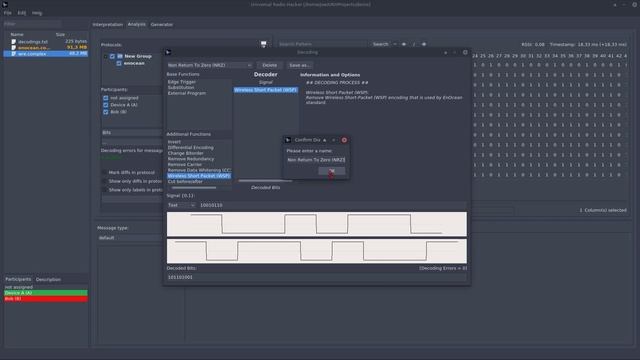Select Remove Data Whitening in Additional Functions
Image resolution: width=640 pixels, height=360 pixels.
tap(199, 170)
